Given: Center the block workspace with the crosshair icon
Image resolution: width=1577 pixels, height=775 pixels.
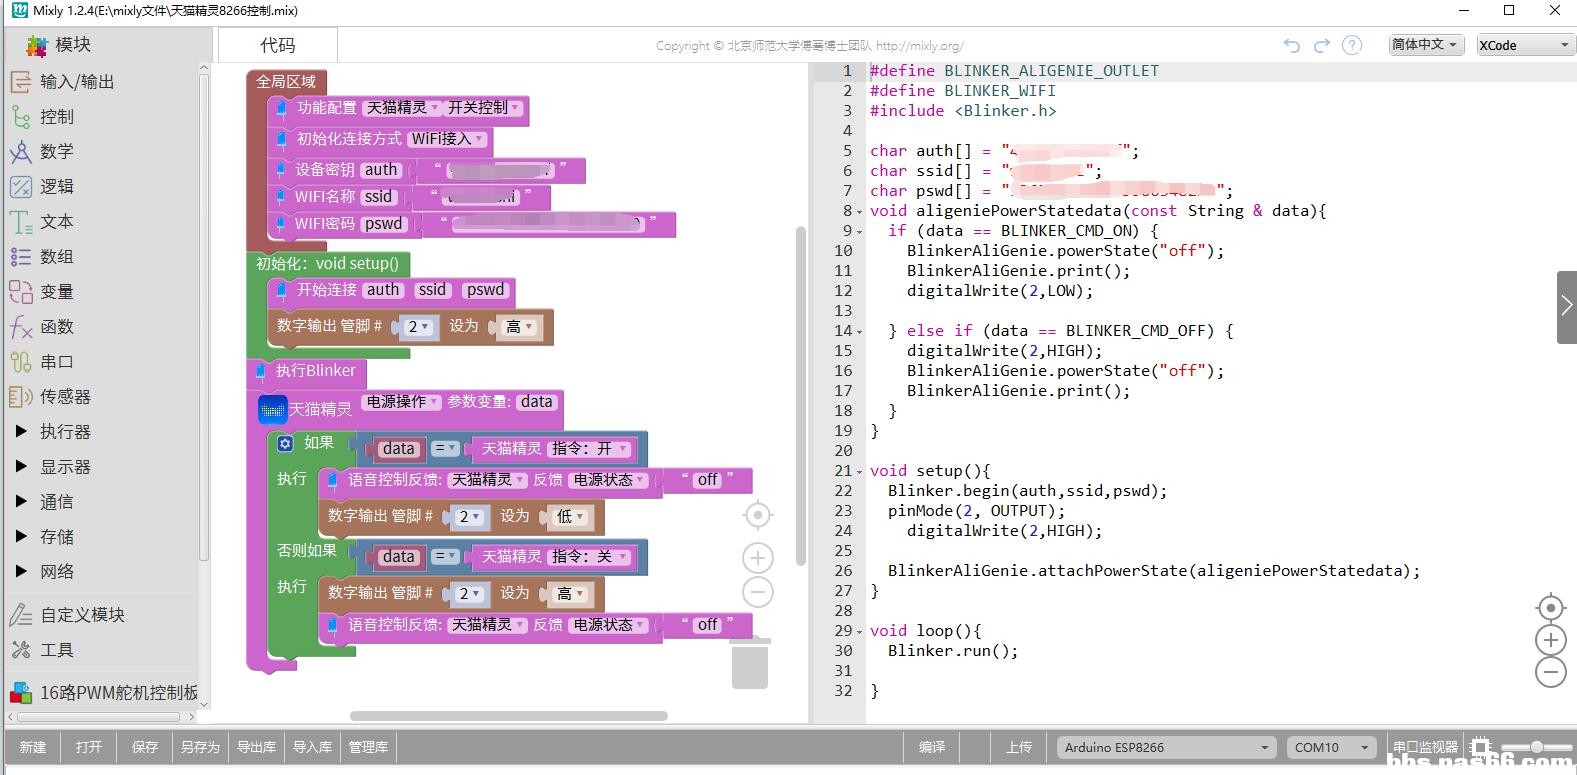Looking at the screenshot, I should click(758, 515).
